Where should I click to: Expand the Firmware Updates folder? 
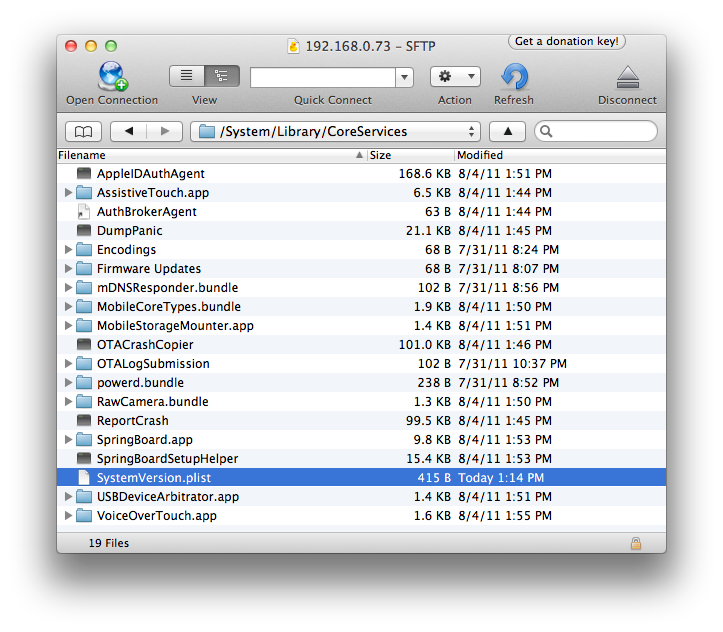click(x=68, y=269)
